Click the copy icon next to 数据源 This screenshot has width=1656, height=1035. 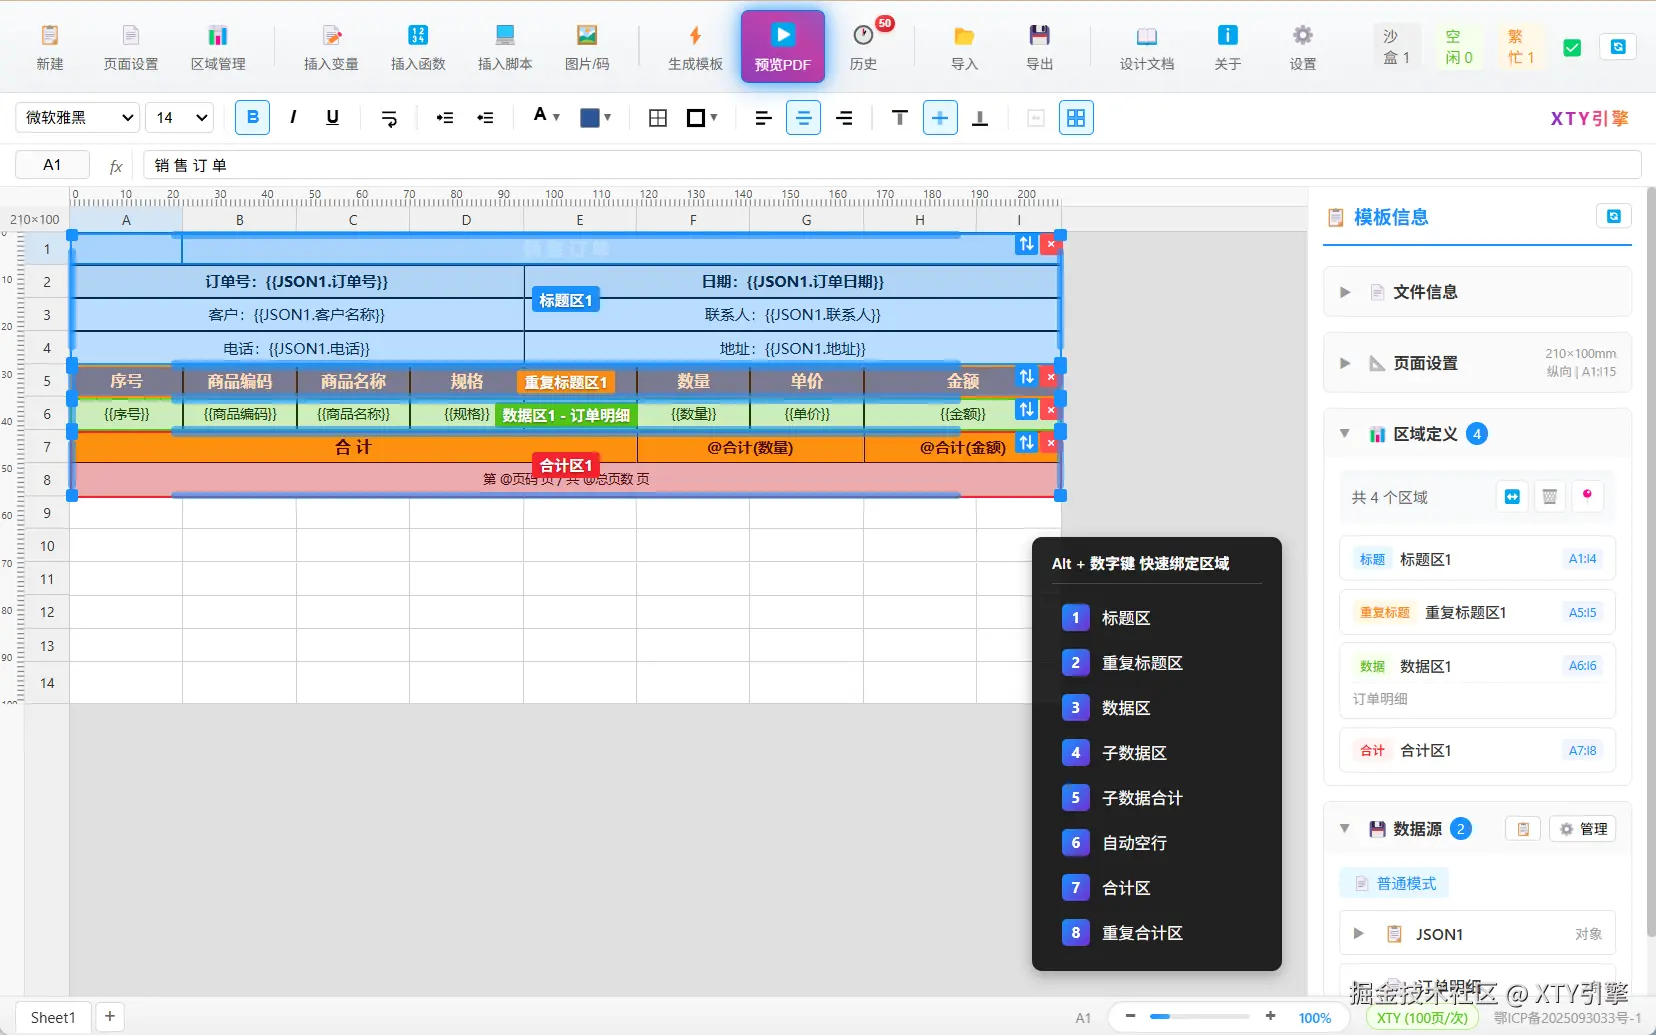click(x=1523, y=829)
